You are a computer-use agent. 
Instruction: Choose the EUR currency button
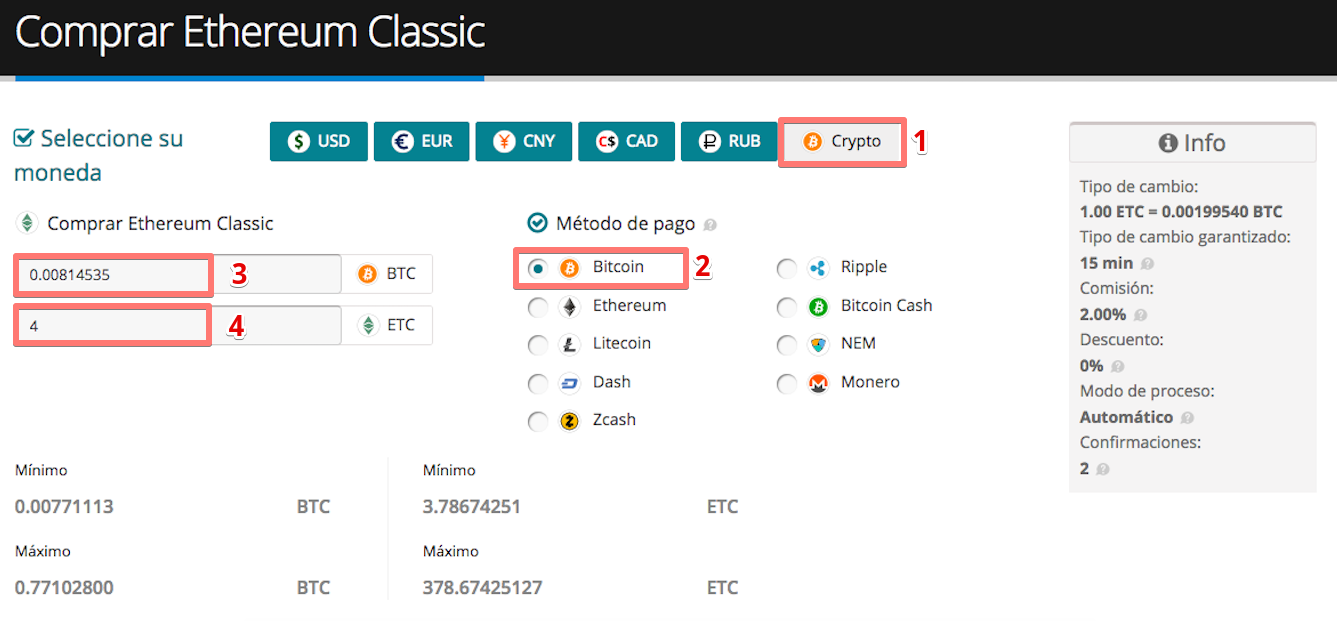point(421,141)
